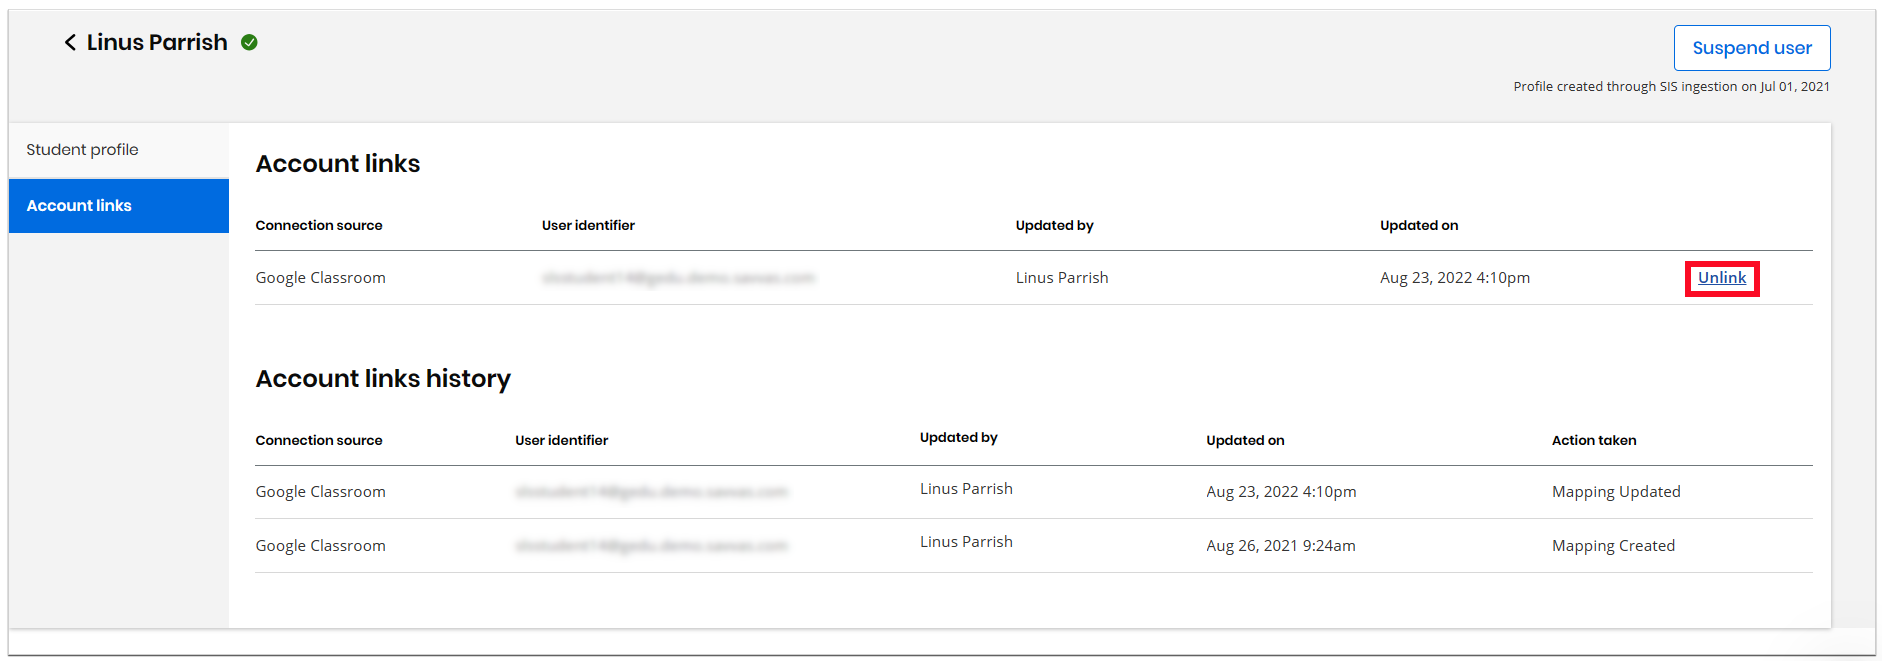The height and width of the screenshot is (661, 1882).
Task: Click the profile created through SIS ingestion note
Action: click(x=1671, y=87)
